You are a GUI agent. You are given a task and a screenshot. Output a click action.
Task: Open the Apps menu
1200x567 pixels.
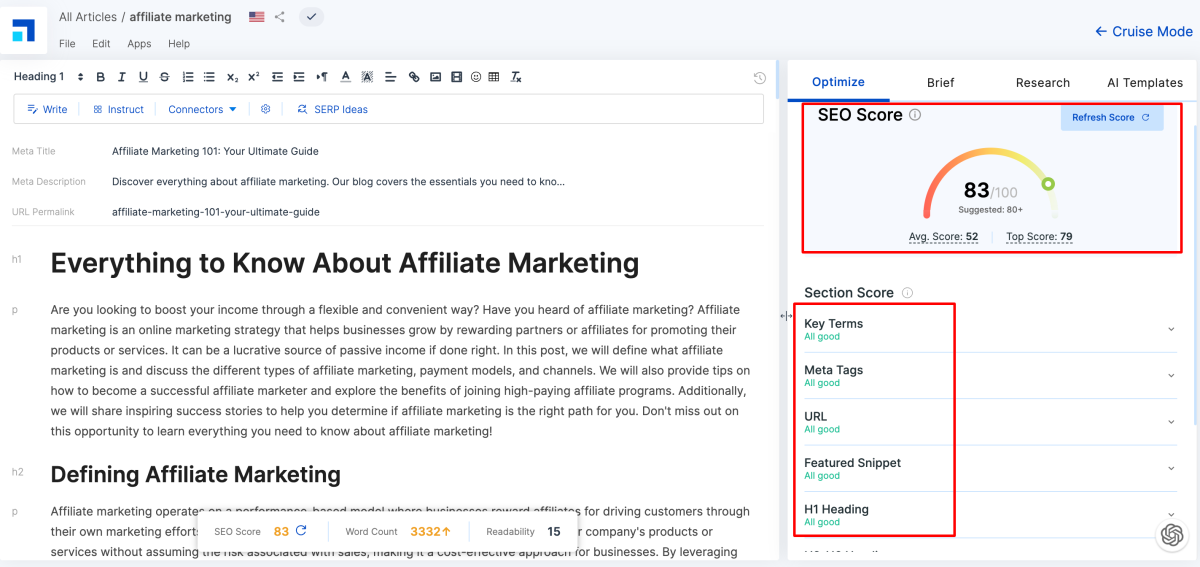pyautogui.click(x=139, y=44)
